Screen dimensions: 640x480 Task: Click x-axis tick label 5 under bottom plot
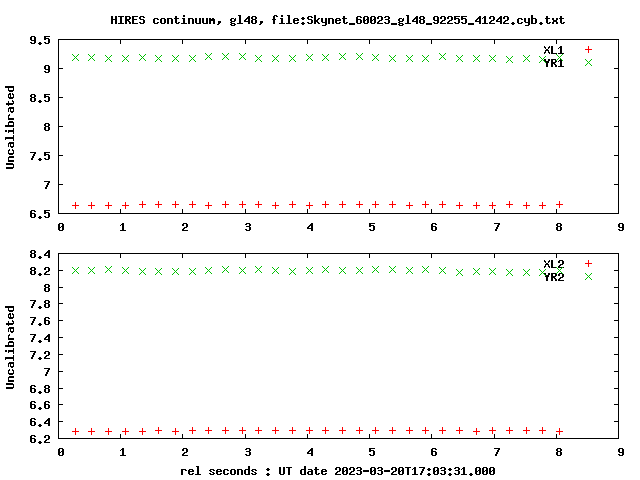pos(372,452)
